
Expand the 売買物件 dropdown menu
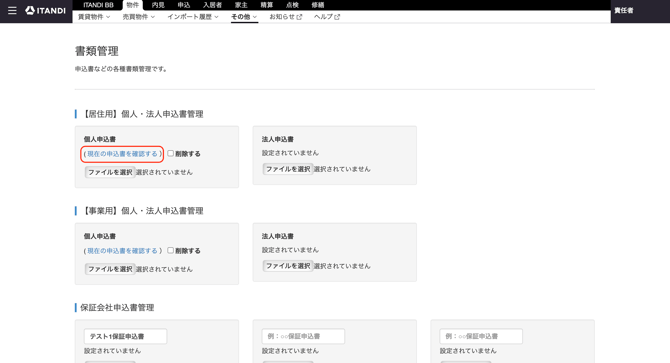click(138, 17)
